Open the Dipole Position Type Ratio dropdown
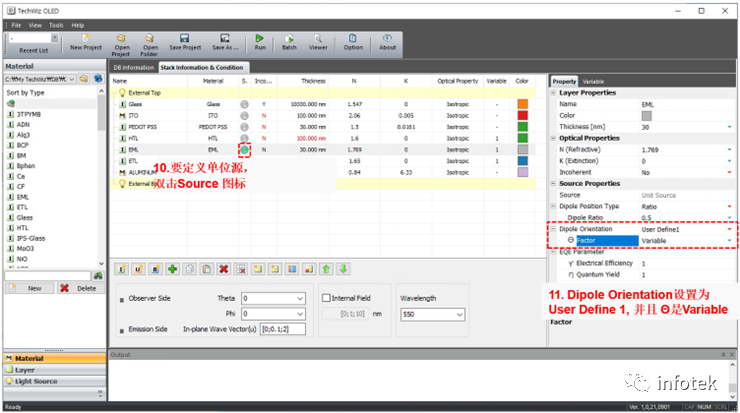 pos(729,207)
